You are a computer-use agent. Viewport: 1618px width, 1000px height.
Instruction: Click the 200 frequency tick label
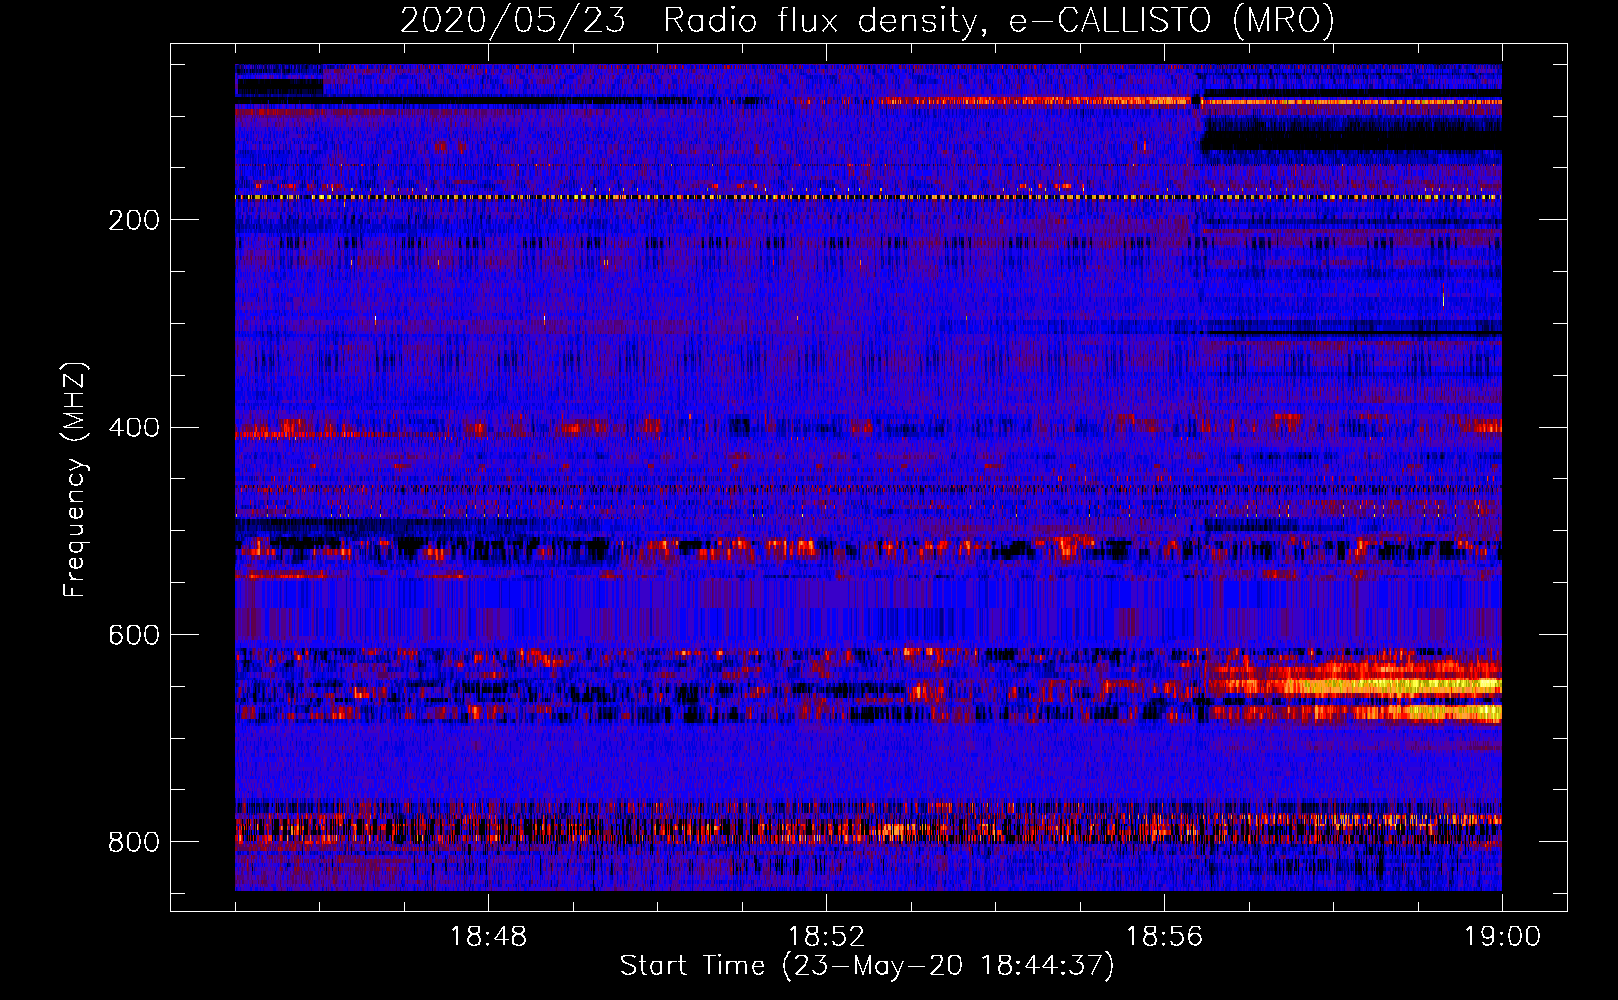[x=134, y=220]
